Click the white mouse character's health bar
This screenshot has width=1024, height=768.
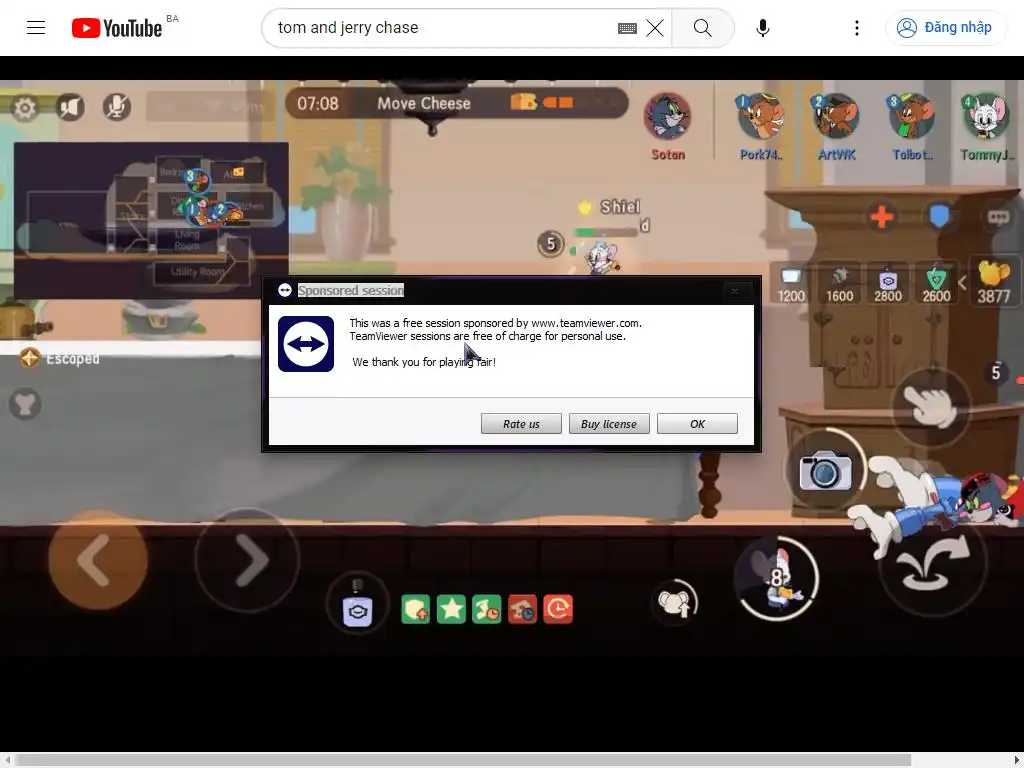604,232
